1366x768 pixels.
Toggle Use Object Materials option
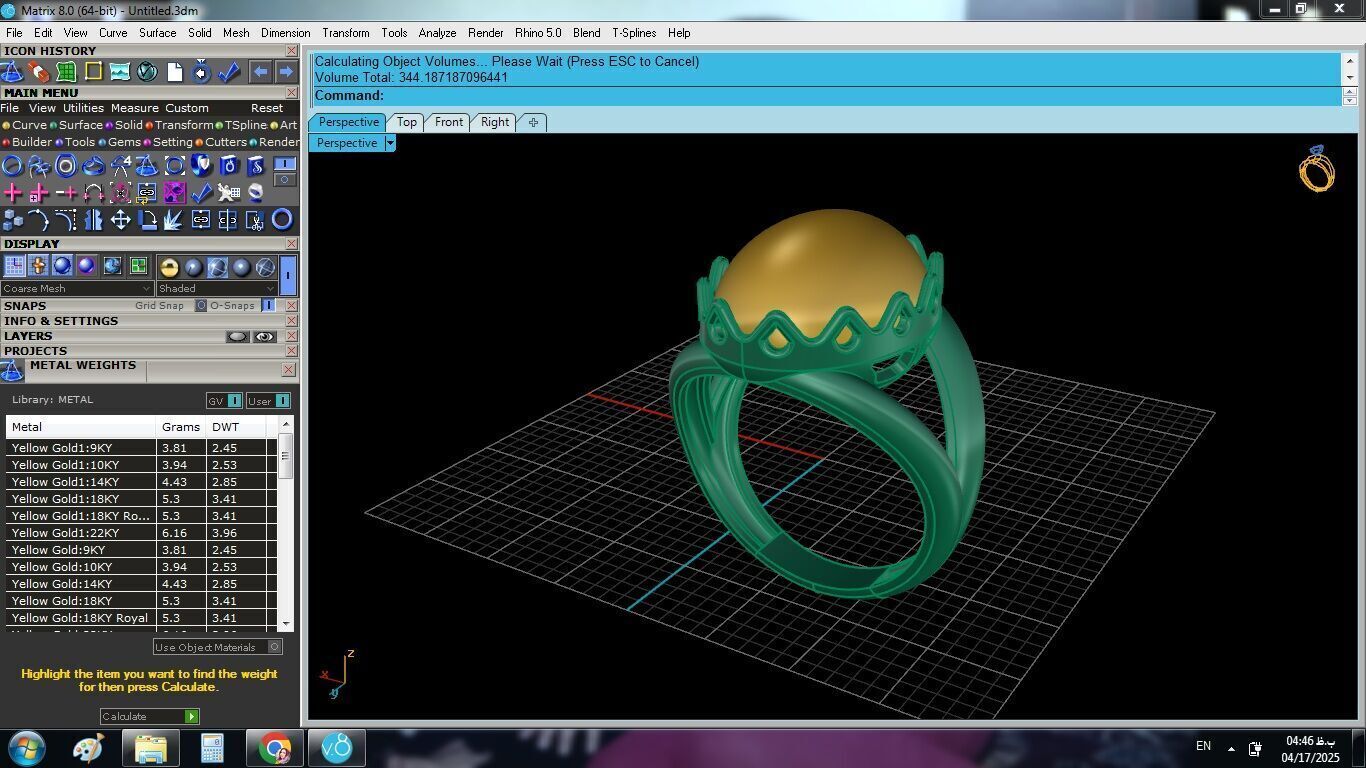click(217, 647)
